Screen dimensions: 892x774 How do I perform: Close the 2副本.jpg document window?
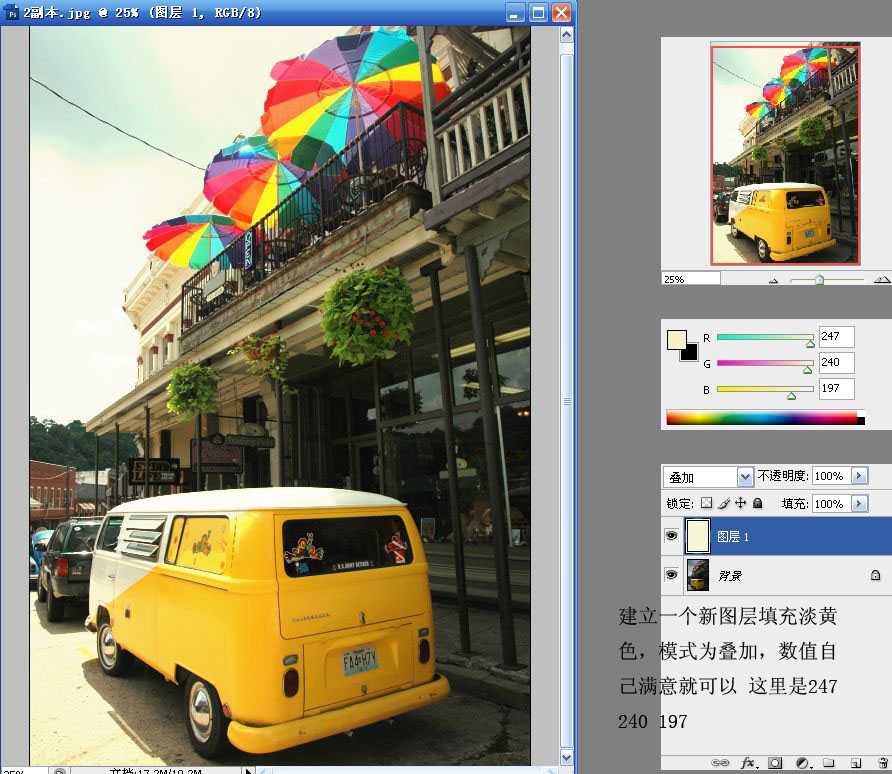coord(561,13)
